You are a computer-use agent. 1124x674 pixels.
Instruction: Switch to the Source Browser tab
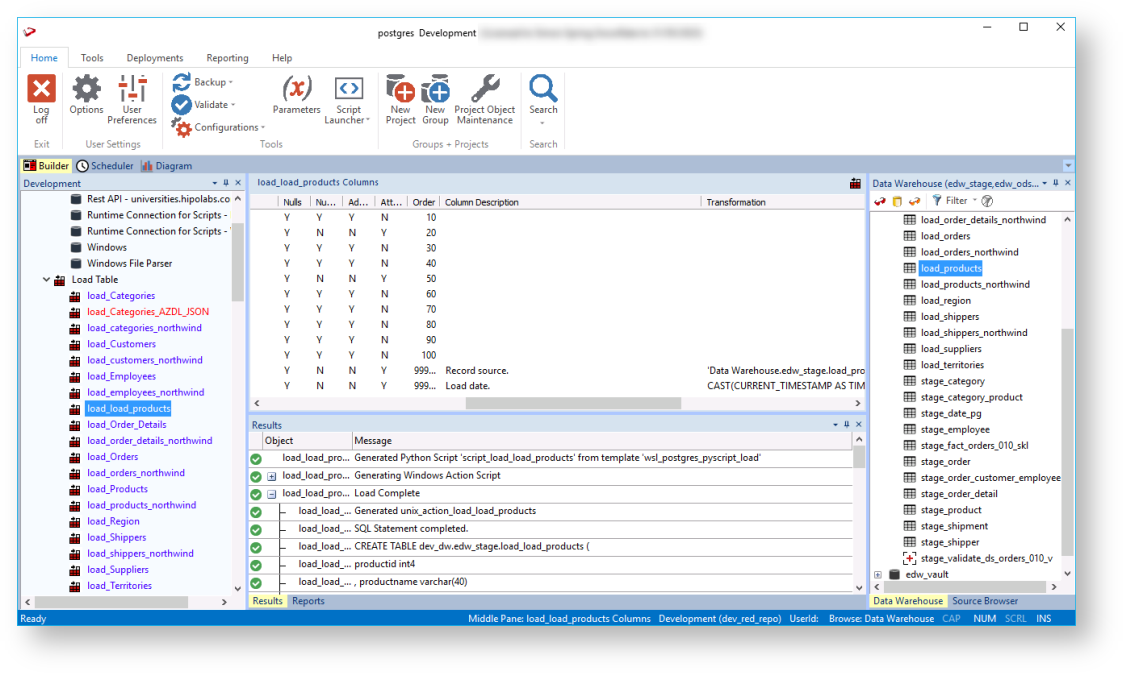tap(984, 601)
